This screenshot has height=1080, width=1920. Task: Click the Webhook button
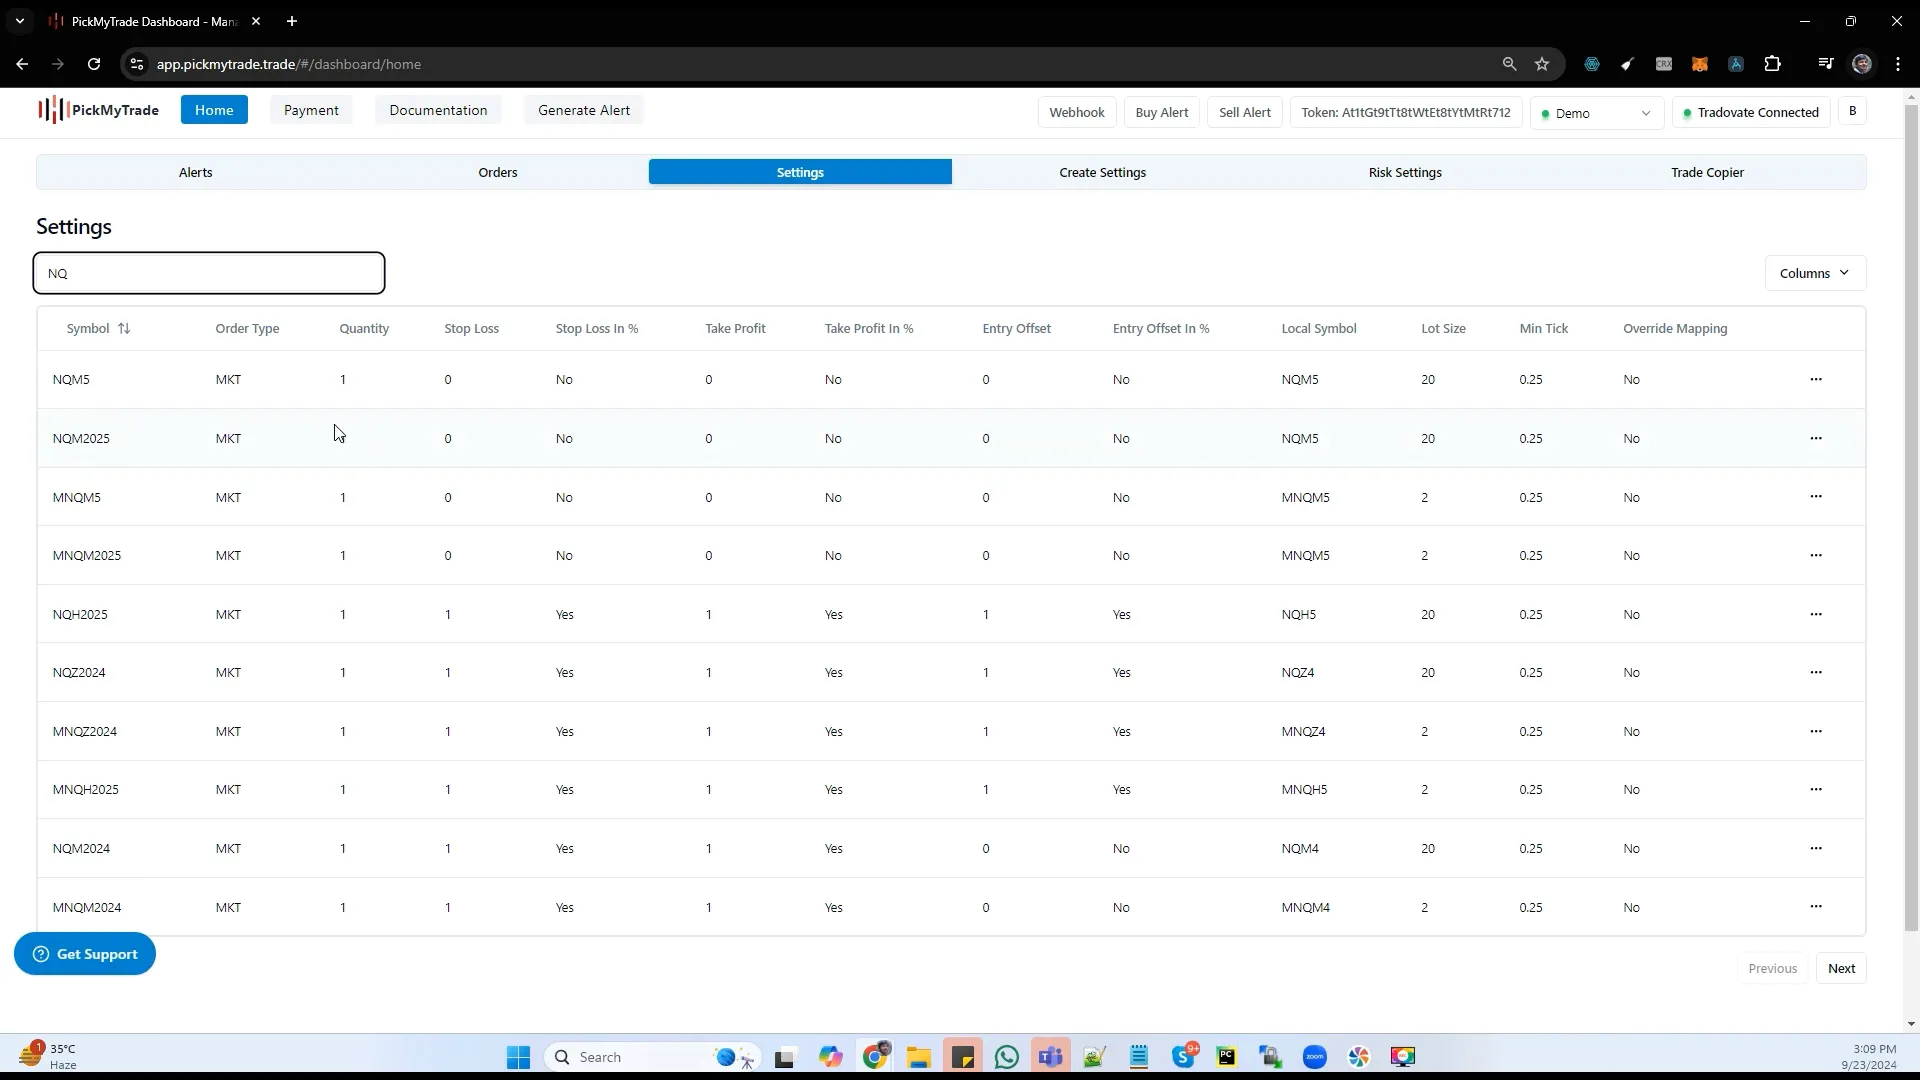tap(1077, 113)
